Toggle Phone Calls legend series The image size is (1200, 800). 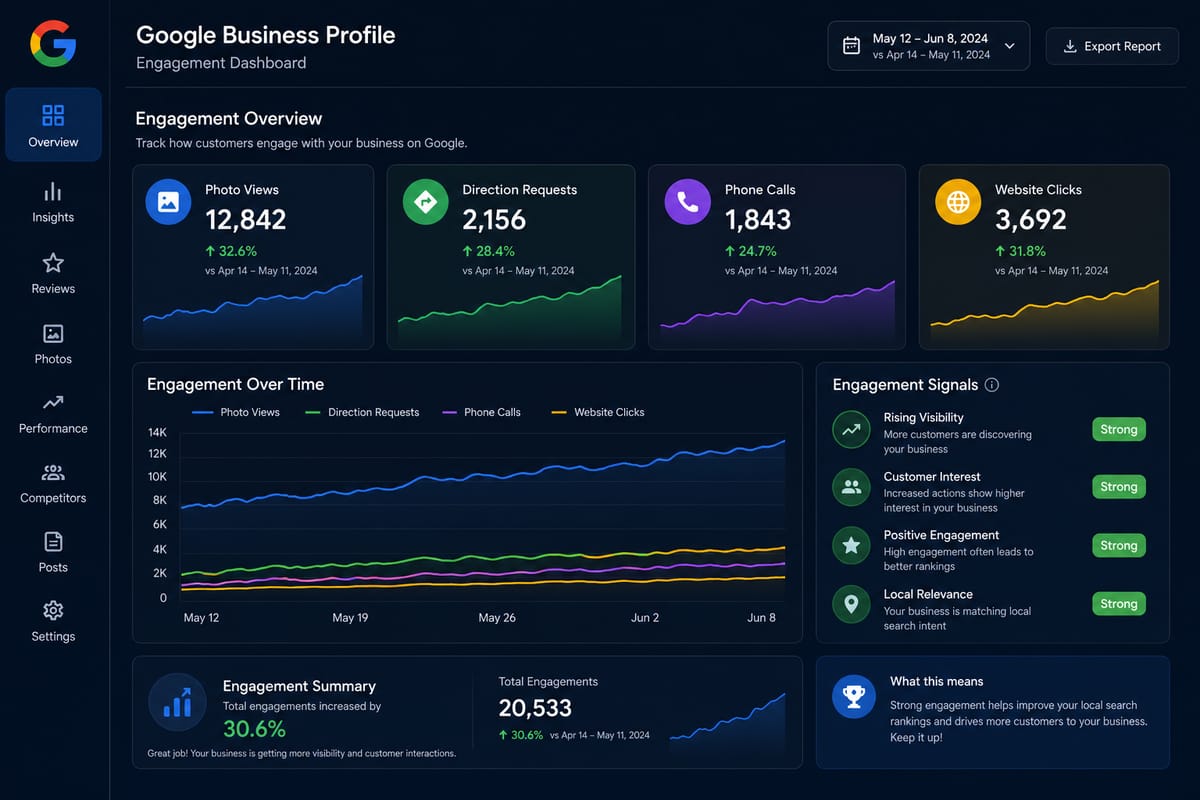coord(481,412)
